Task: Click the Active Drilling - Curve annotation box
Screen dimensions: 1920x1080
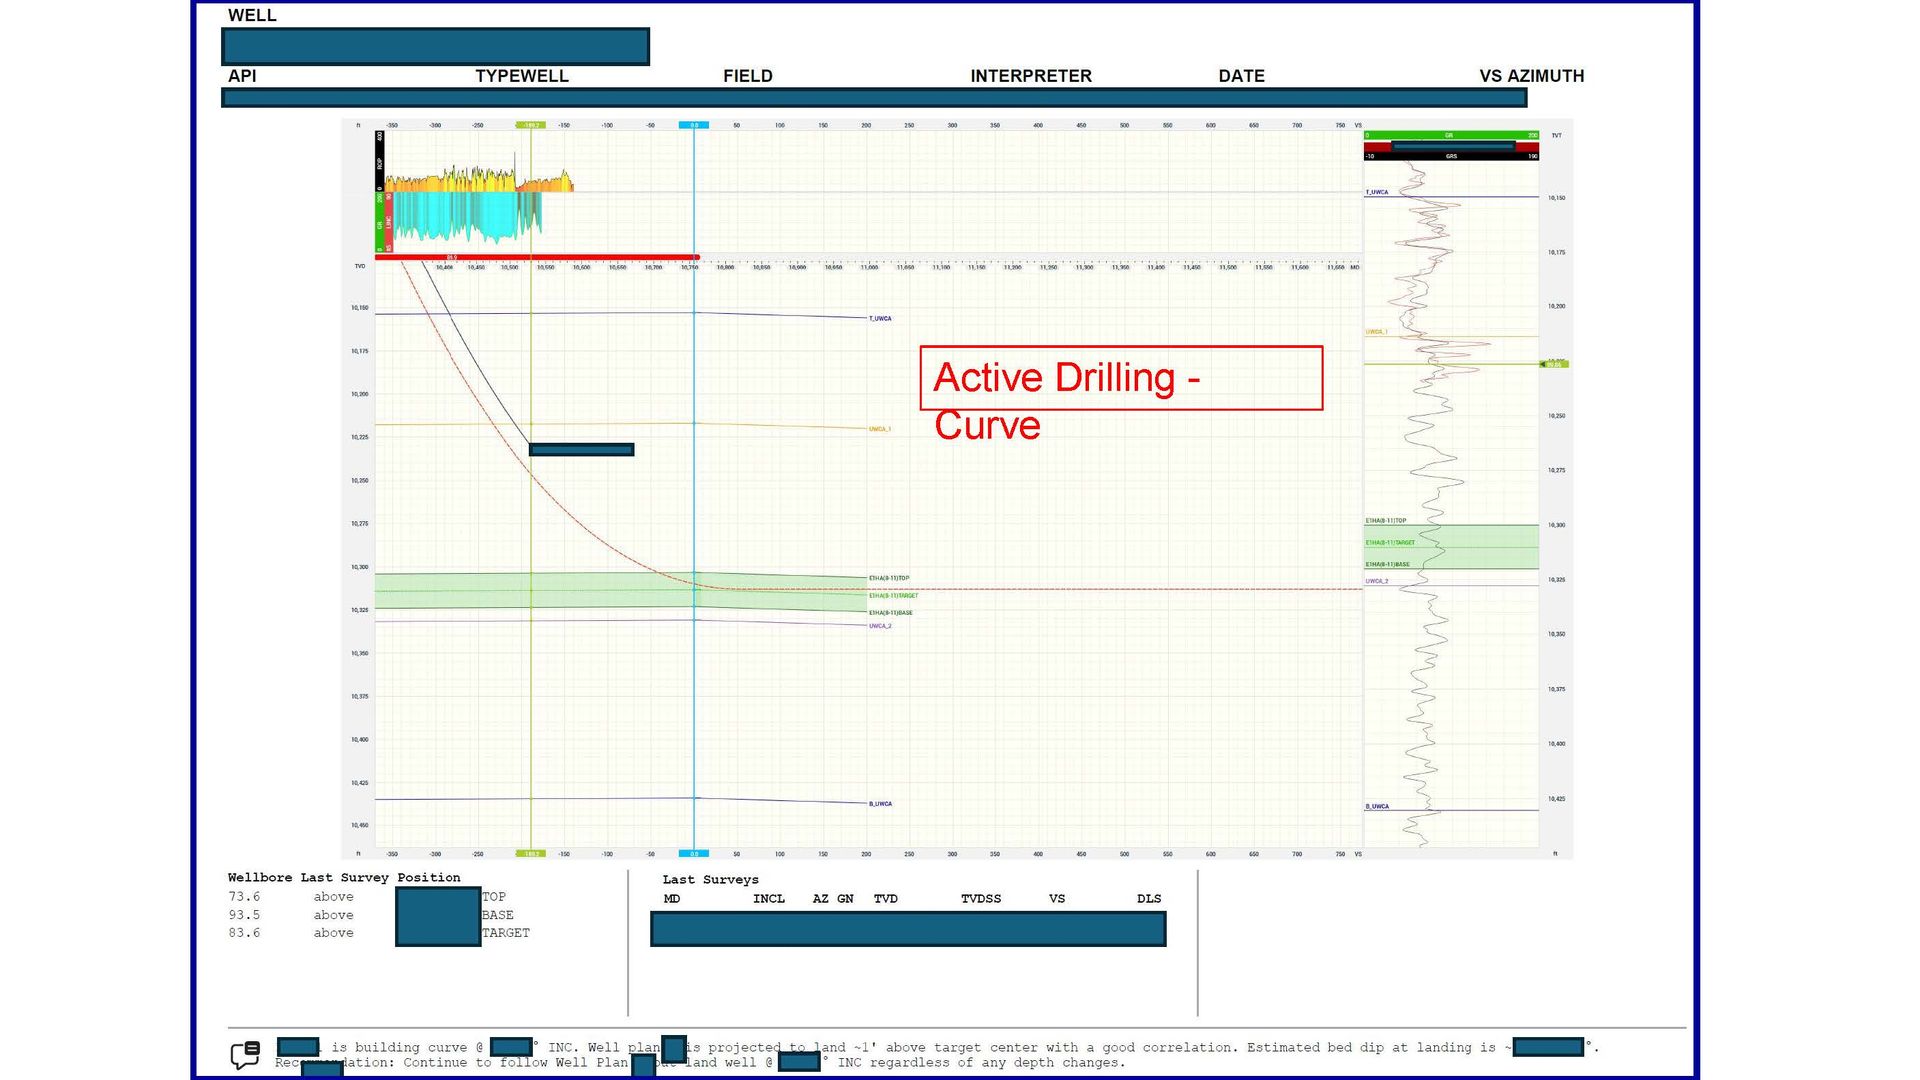Action: pyautogui.click(x=1121, y=378)
